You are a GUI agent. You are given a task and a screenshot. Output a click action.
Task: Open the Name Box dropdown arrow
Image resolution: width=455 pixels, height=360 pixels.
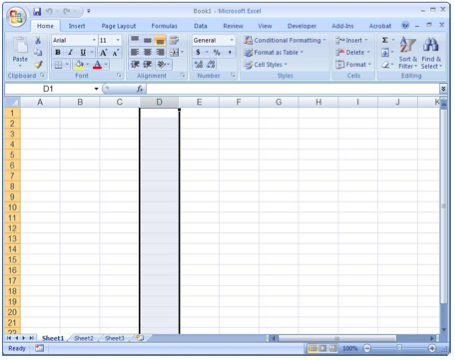point(96,89)
